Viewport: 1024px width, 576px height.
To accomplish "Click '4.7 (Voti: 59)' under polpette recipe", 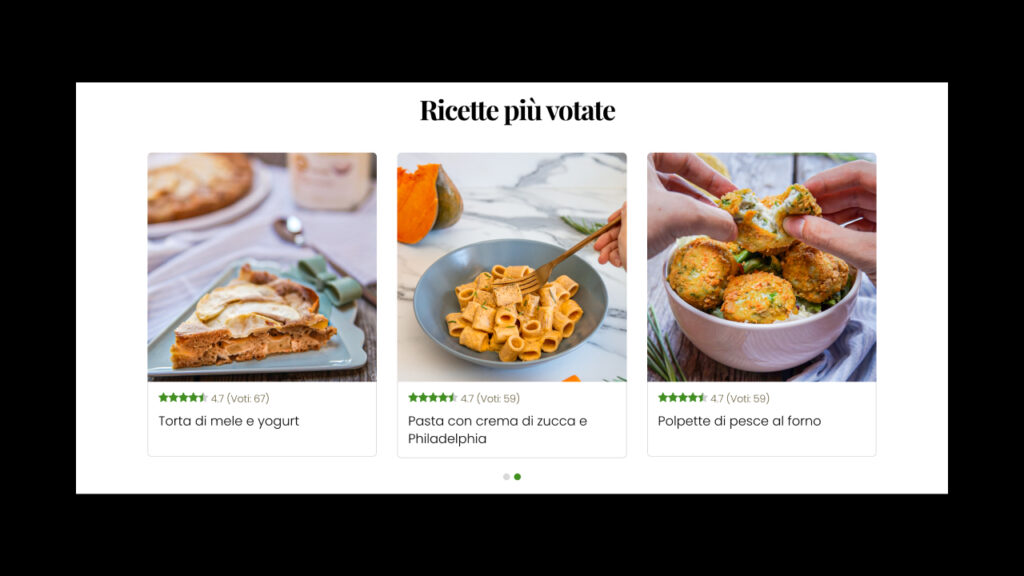I will (x=740, y=398).
